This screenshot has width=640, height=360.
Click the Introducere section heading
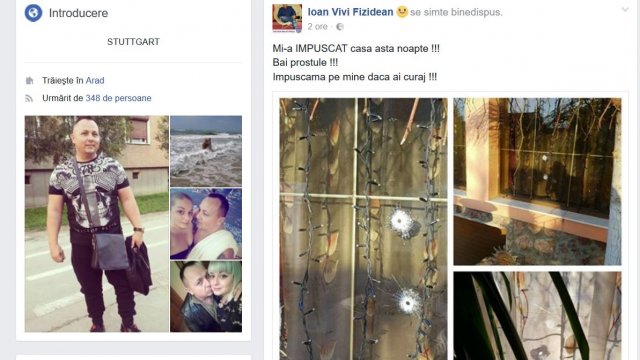click(x=78, y=13)
